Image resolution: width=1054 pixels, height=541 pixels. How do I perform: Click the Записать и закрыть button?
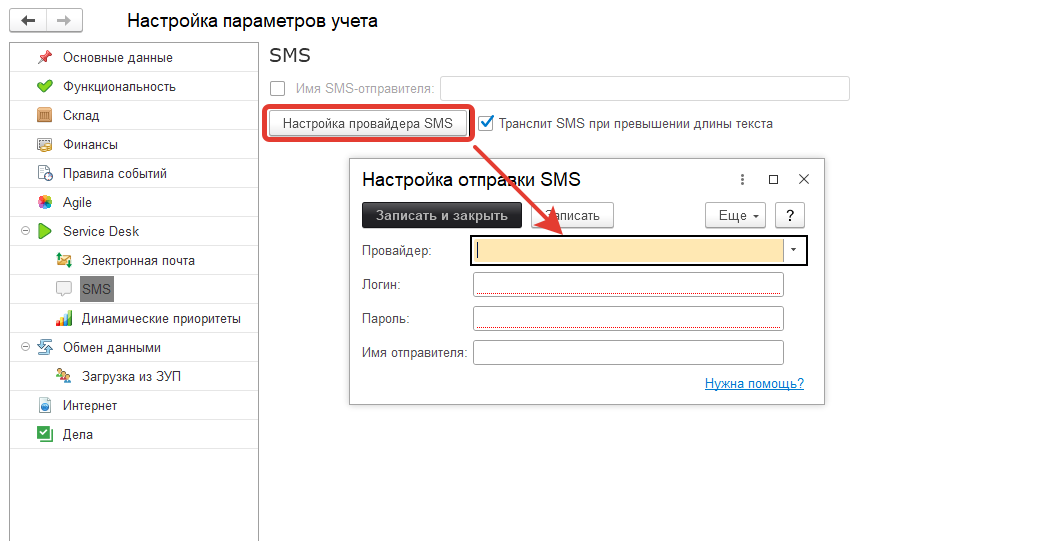(x=442, y=216)
